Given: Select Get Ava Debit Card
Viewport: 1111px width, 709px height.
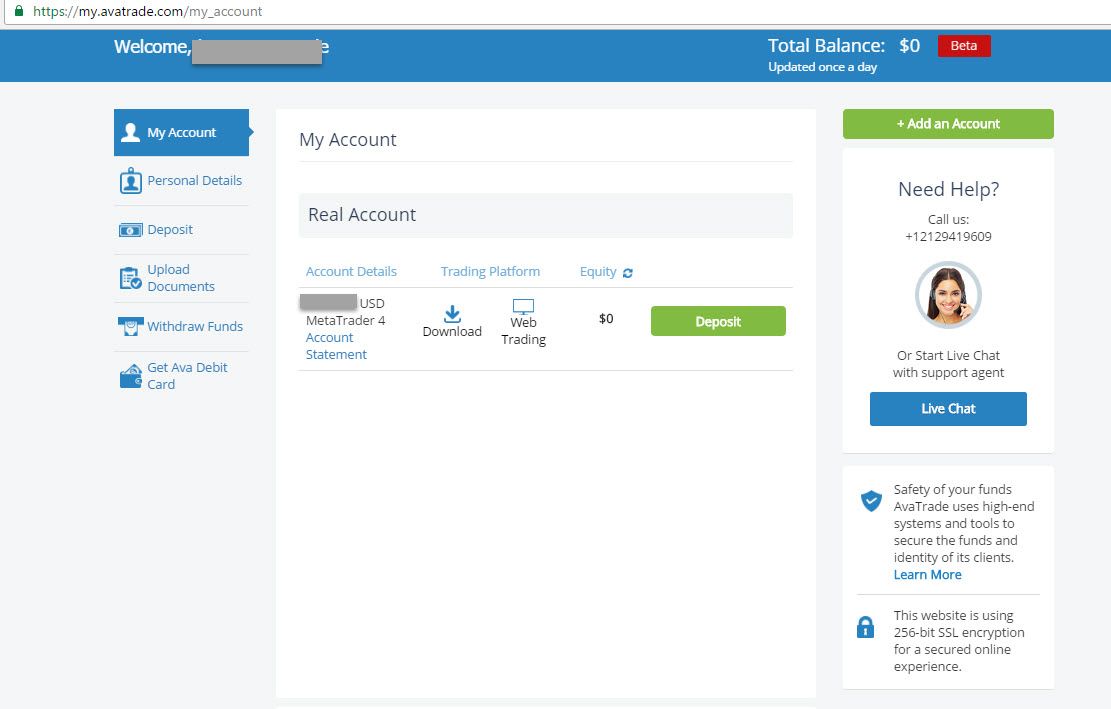Looking at the screenshot, I should tap(181, 376).
